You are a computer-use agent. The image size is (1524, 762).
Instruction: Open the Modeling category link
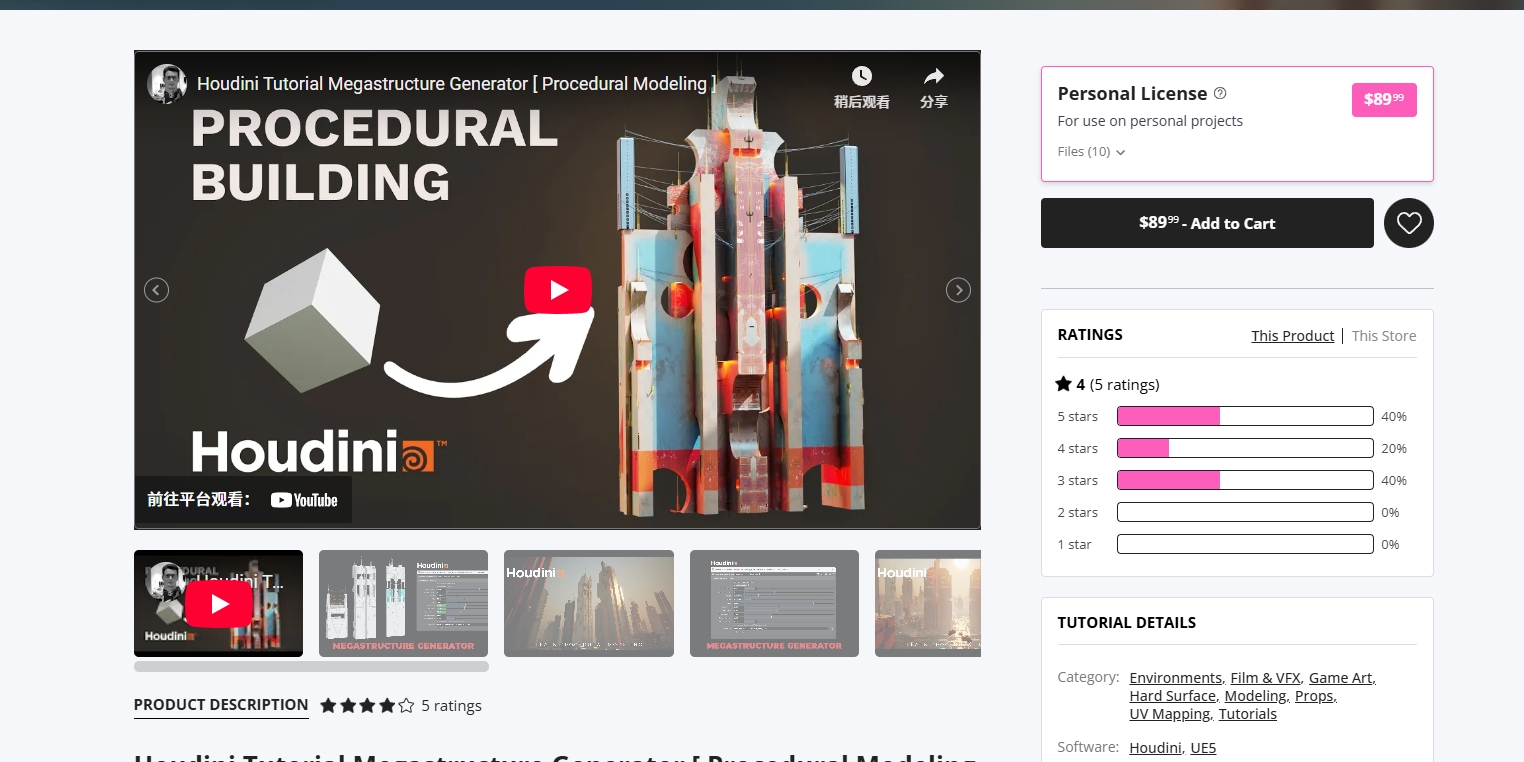pos(1255,696)
